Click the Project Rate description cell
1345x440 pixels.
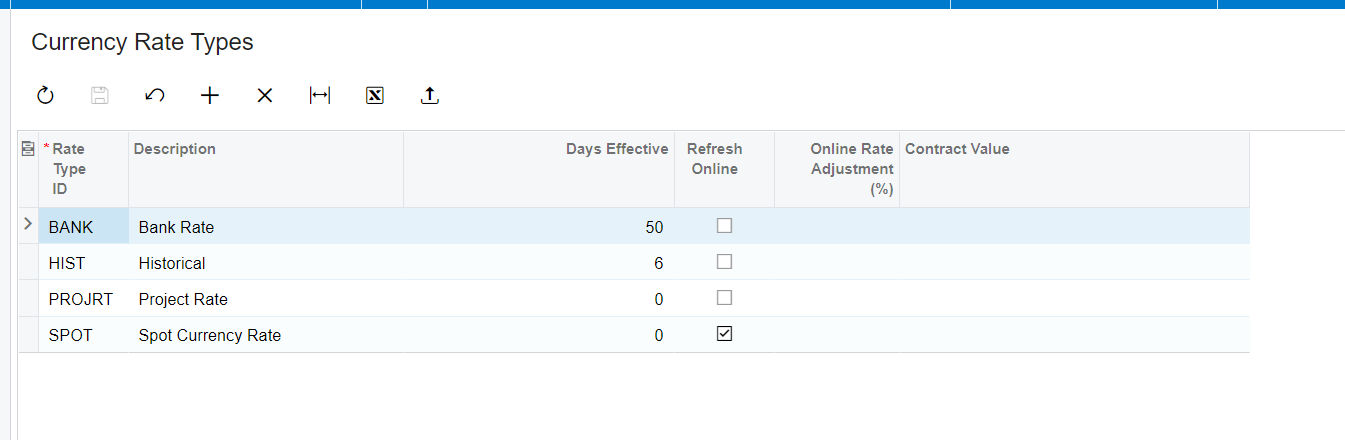[x=266, y=299]
